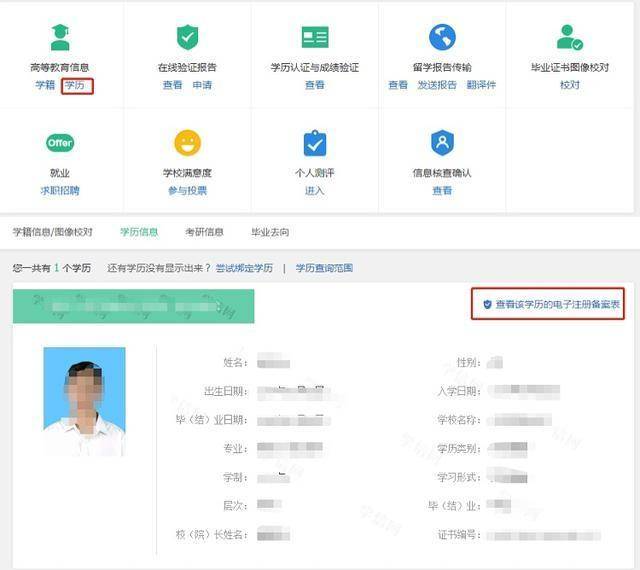640x570 pixels.
Task: Open 翻译件 under 留学报告传输
Action: click(x=481, y=86)
